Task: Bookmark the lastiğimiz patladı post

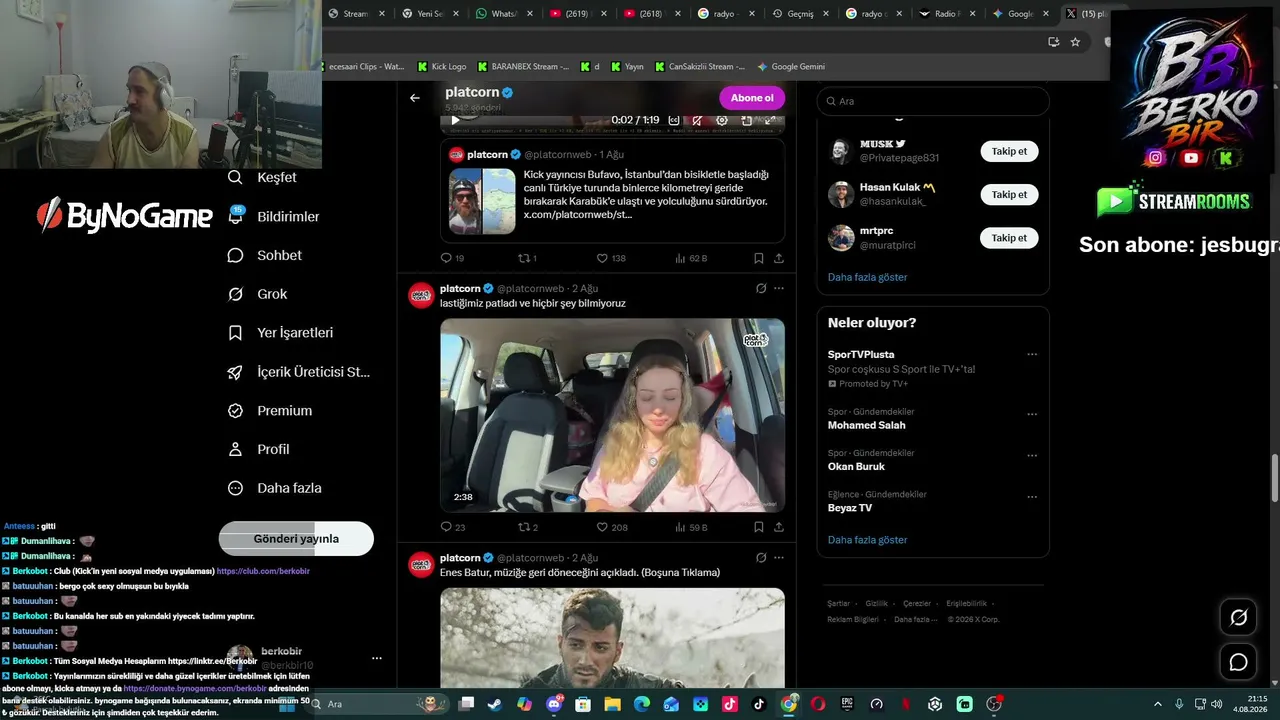Action: click(x=759, y=527)
